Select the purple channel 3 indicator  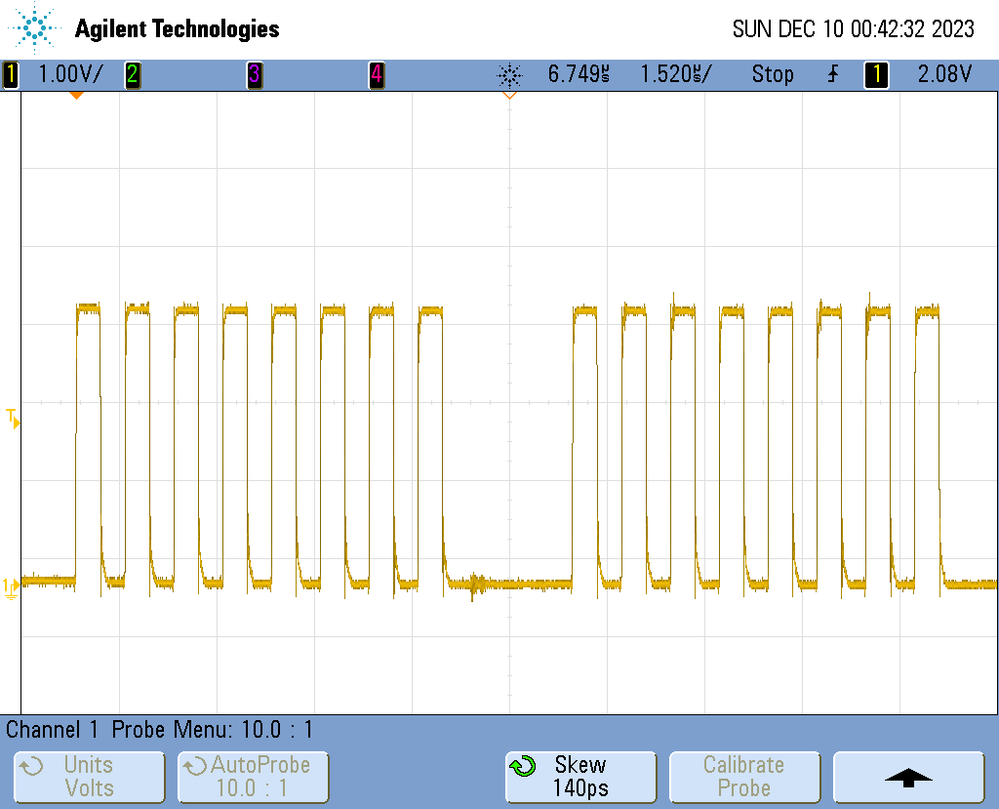pyautogui.click(x=254, y=75)
